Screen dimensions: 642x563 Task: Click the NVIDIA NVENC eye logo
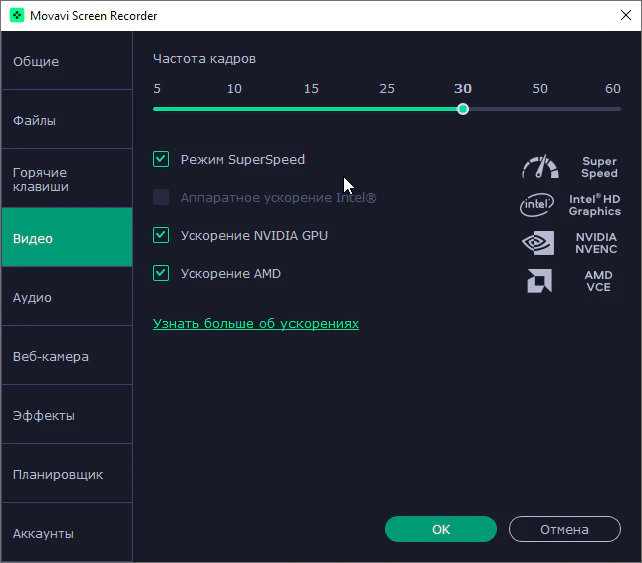[x=538, y=243]
